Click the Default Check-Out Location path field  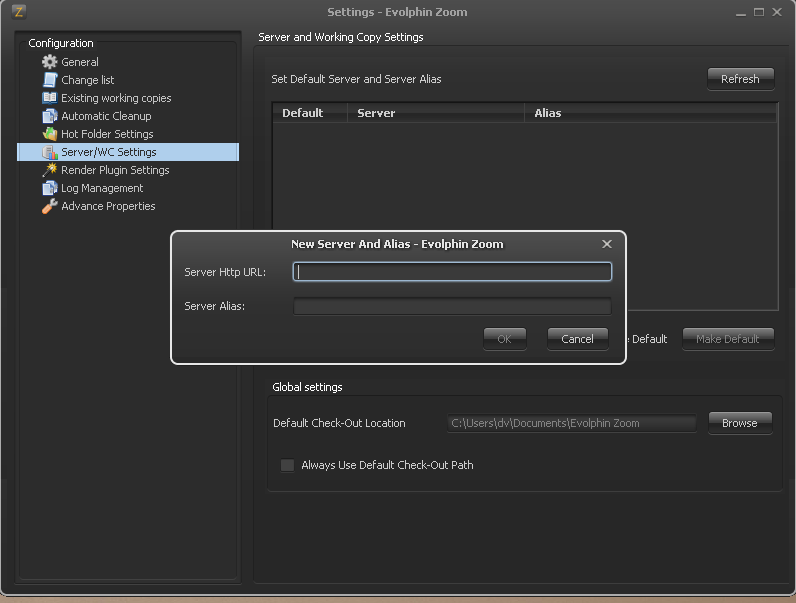coord(572,423)
